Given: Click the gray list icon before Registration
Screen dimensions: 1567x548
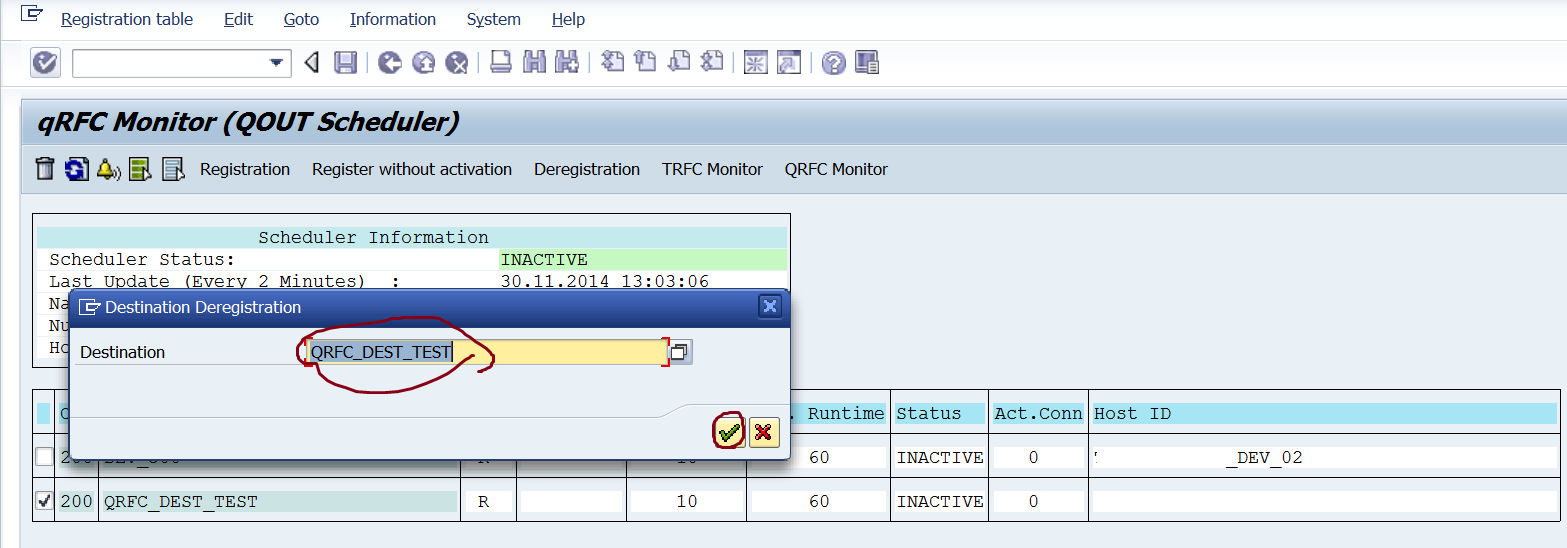Looking at the screenshot, I should click(x=173, y=169).
